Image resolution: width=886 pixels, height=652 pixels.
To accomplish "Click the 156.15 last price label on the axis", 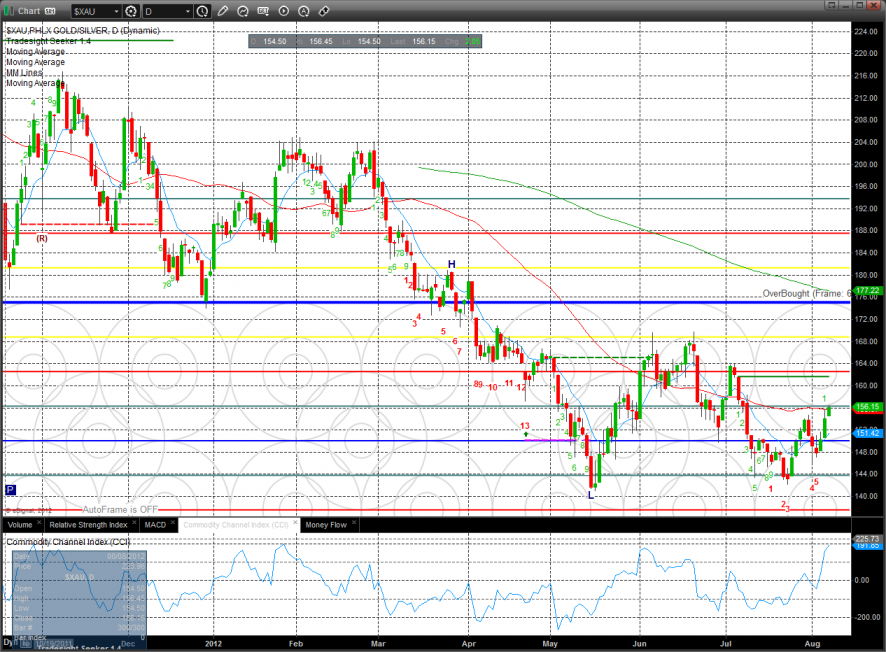I will pos(866,407).
